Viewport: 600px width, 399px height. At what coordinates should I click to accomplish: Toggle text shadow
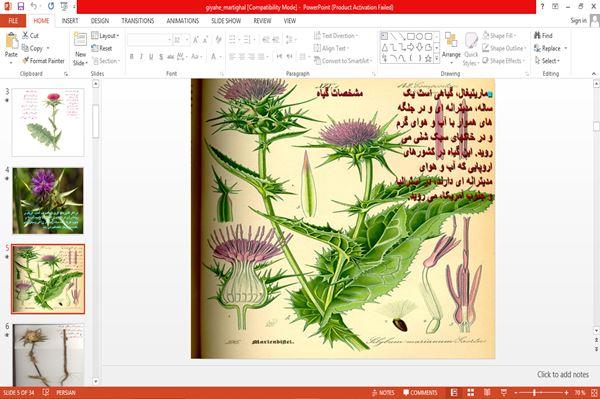[161, 57]
